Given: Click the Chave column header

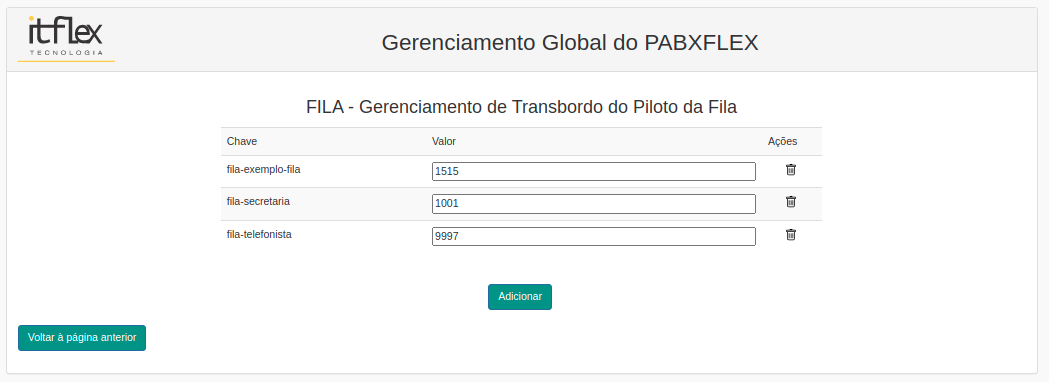Looking at the screenshot, I should (x=242, y=142).
